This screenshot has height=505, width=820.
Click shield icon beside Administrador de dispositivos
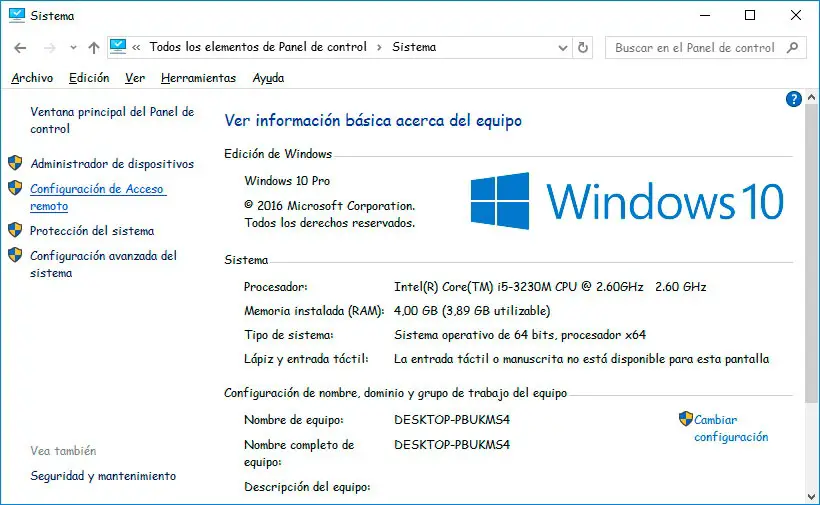pyautogui.click(x=15, y=163)
